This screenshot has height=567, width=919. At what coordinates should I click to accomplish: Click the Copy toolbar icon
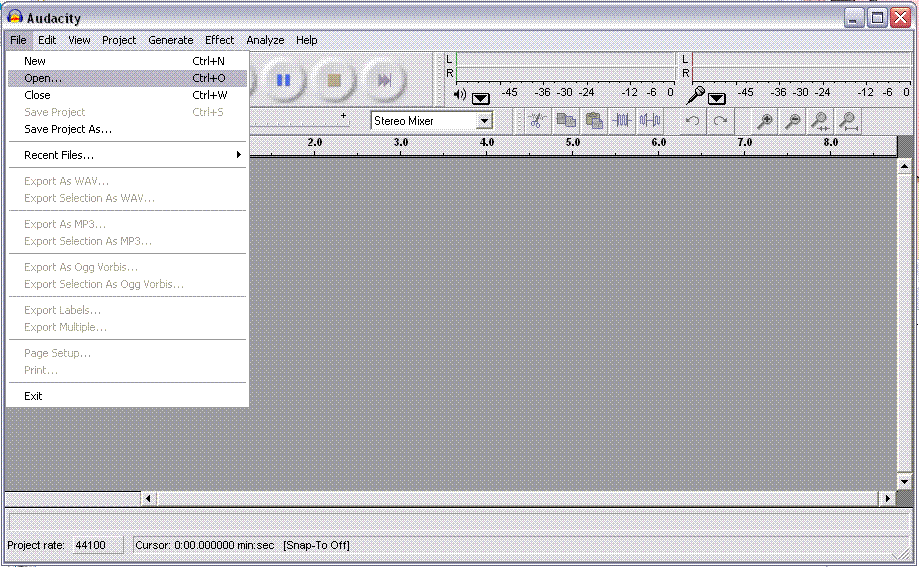[566, 121]
